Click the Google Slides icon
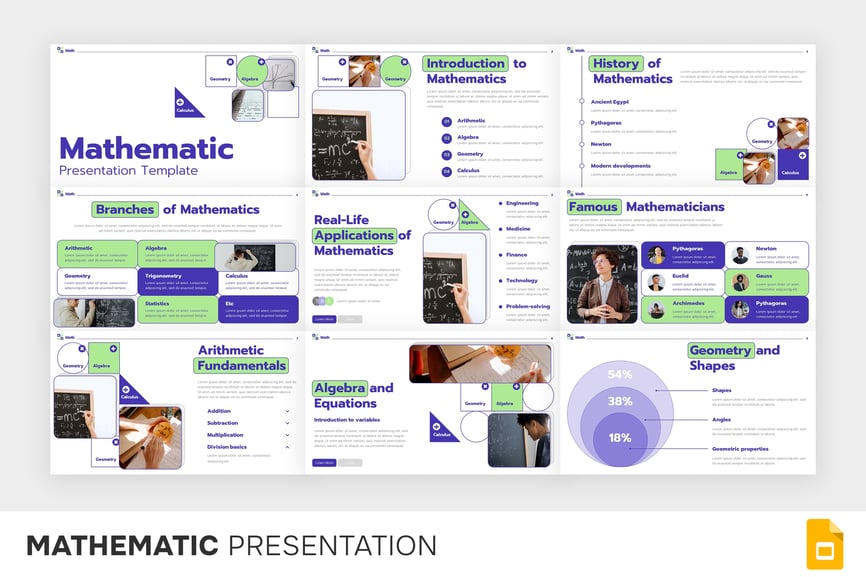 tap(825, 544)
